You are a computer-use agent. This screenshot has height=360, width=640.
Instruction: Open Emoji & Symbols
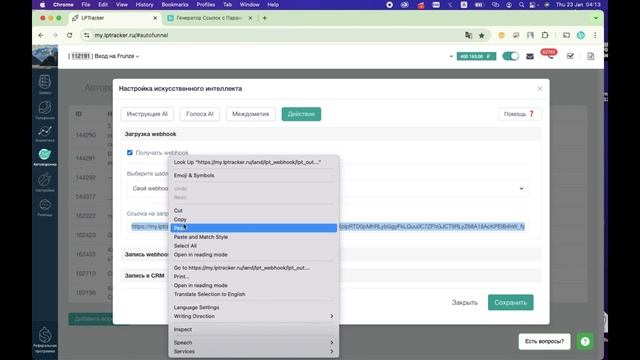point(253,176)
